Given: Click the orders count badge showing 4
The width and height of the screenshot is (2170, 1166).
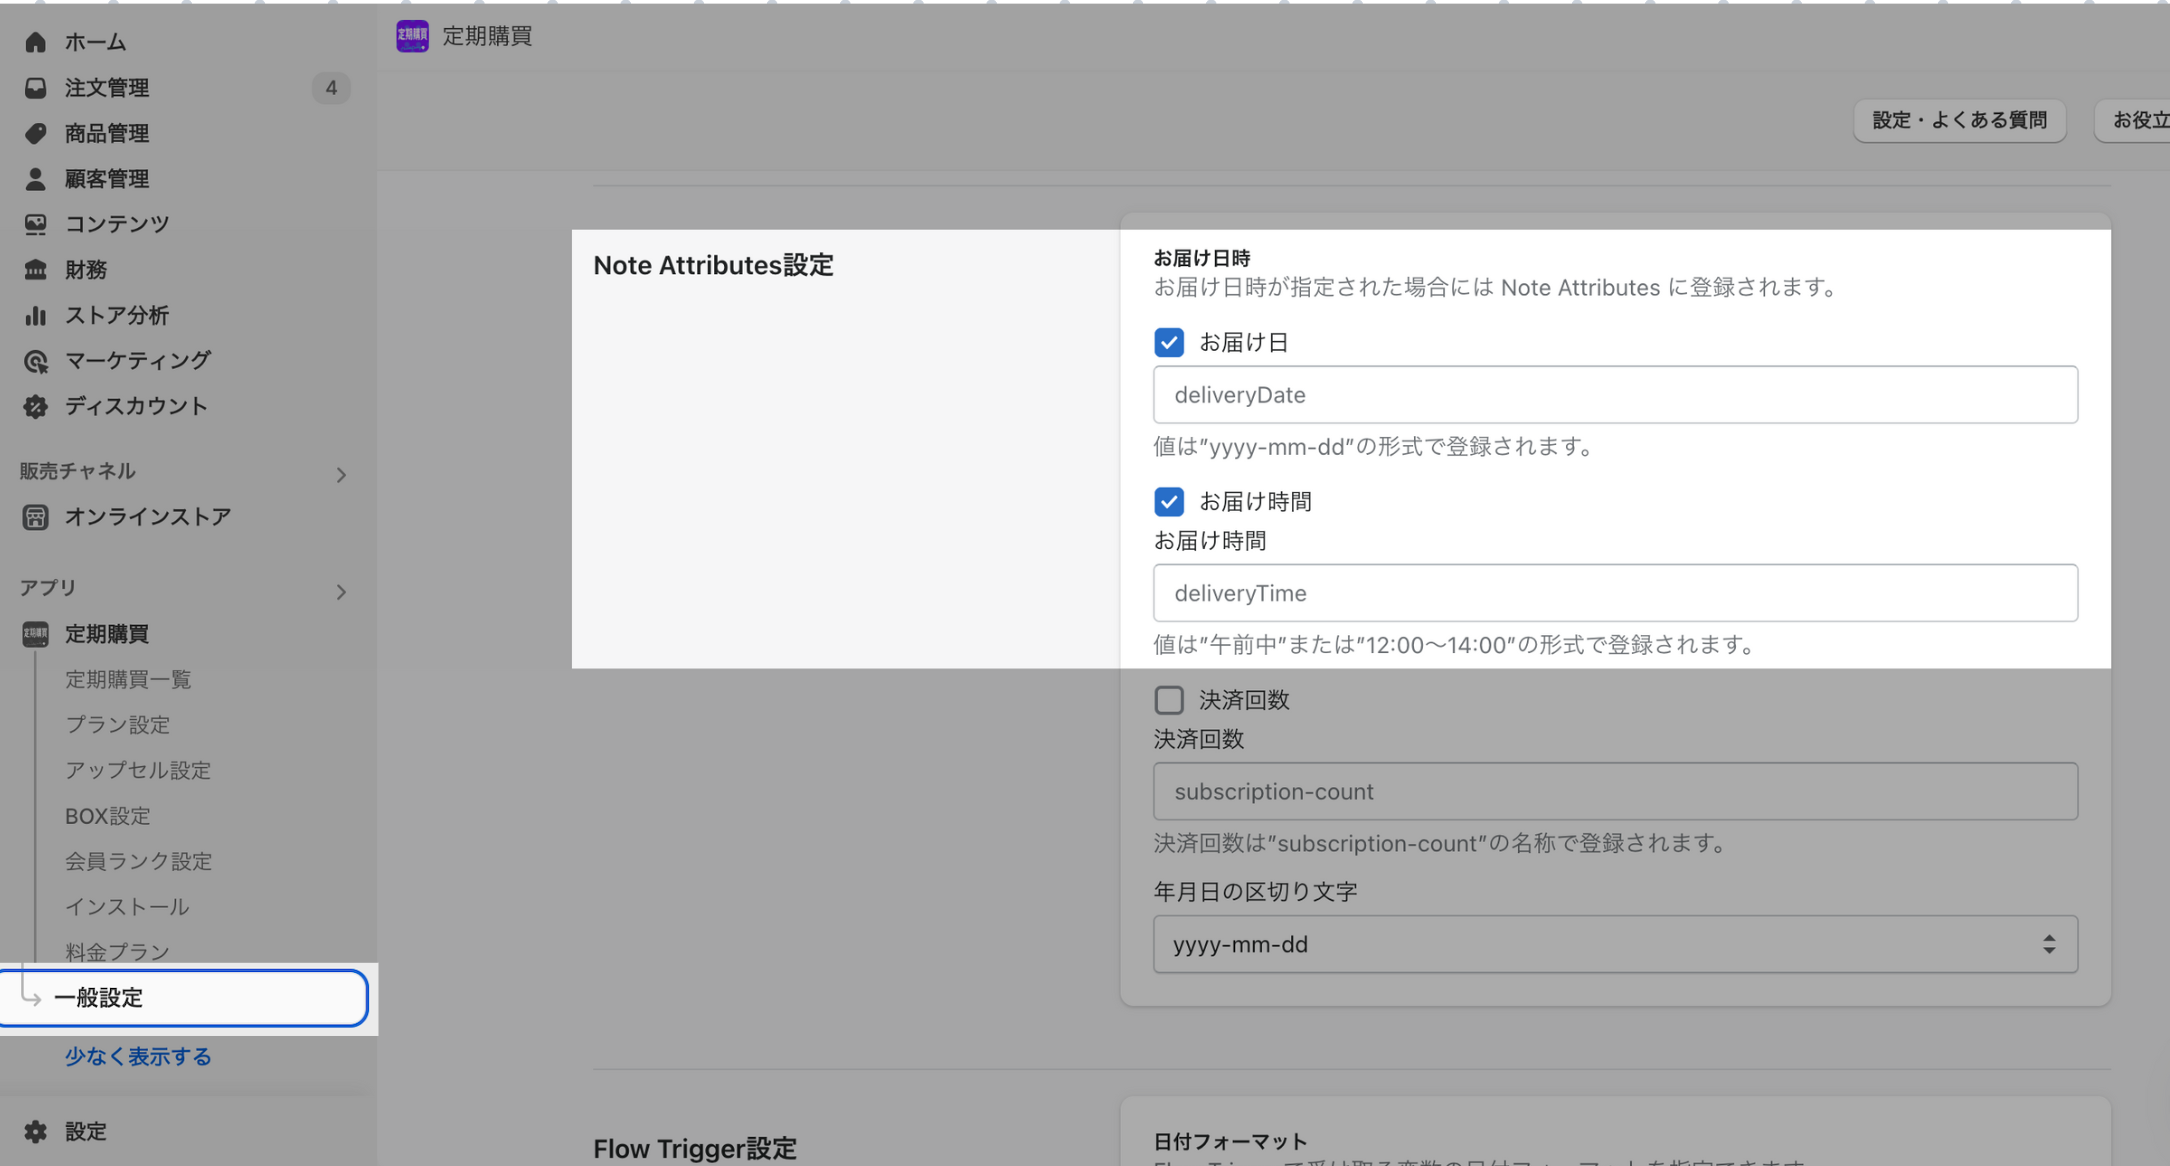Looking at the screenshot, I should point(331,88).
